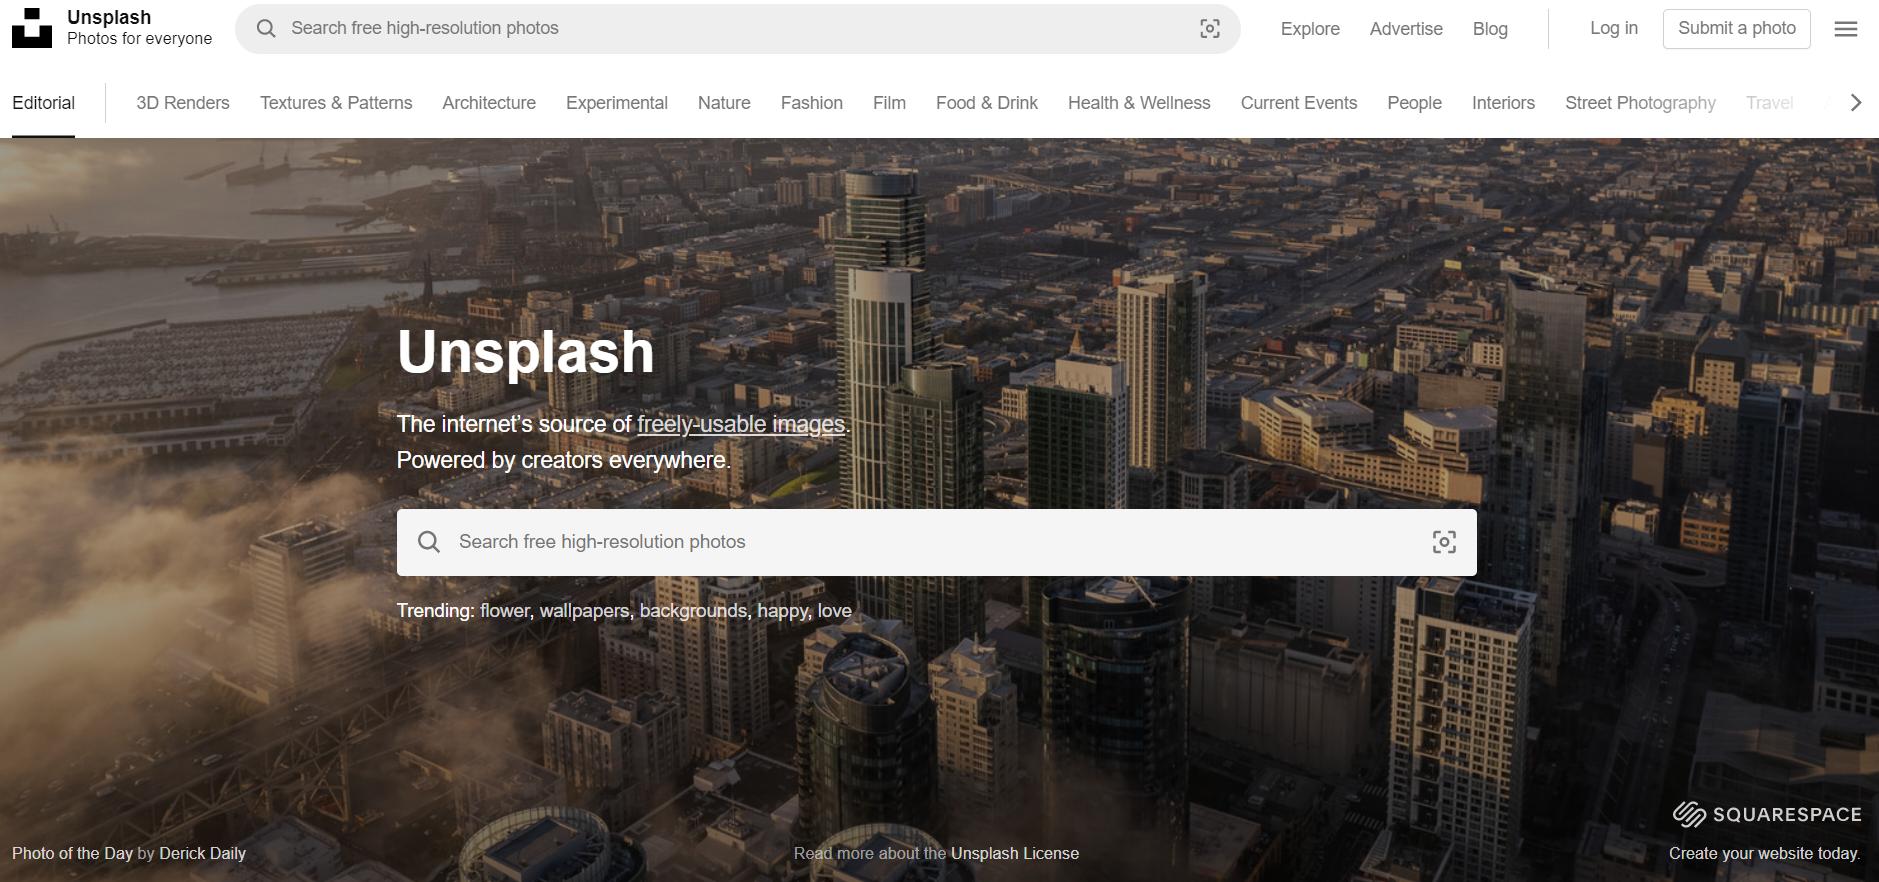Screen dimensions: 1879x882
Task: Focus the hero search photos field
Action: tap(937, 542)
